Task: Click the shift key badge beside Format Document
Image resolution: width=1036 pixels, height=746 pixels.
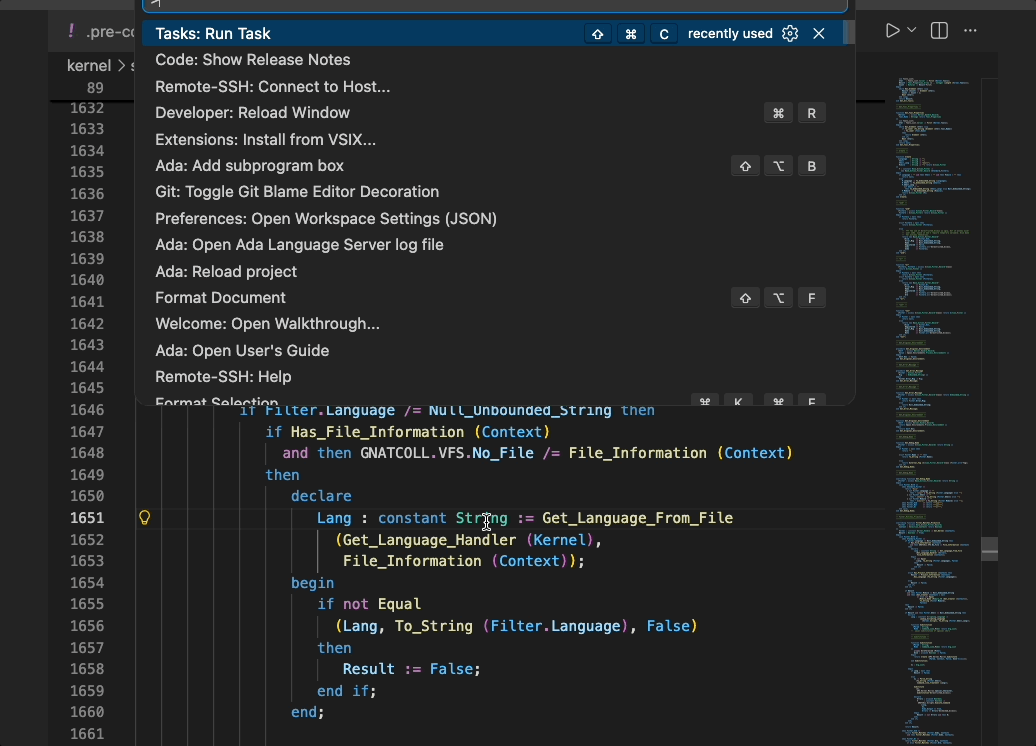Action: [745, 297]
